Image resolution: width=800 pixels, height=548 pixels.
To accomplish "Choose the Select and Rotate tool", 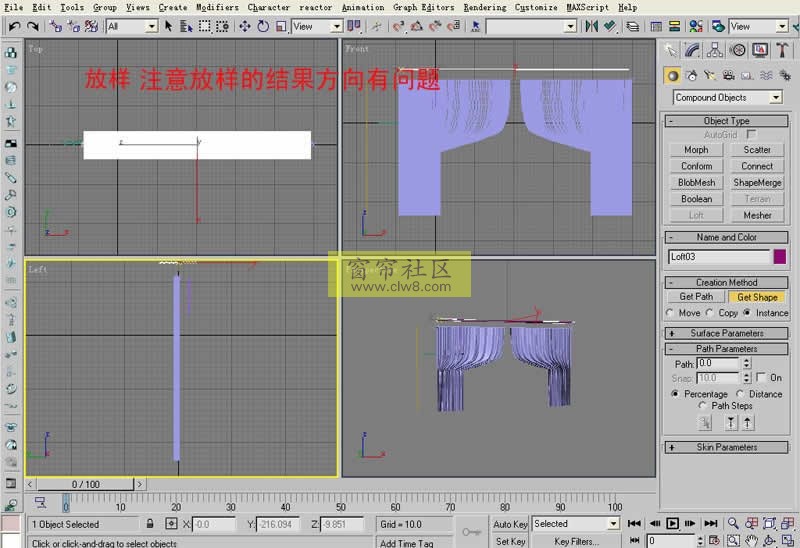I will (x=263, y=26).
